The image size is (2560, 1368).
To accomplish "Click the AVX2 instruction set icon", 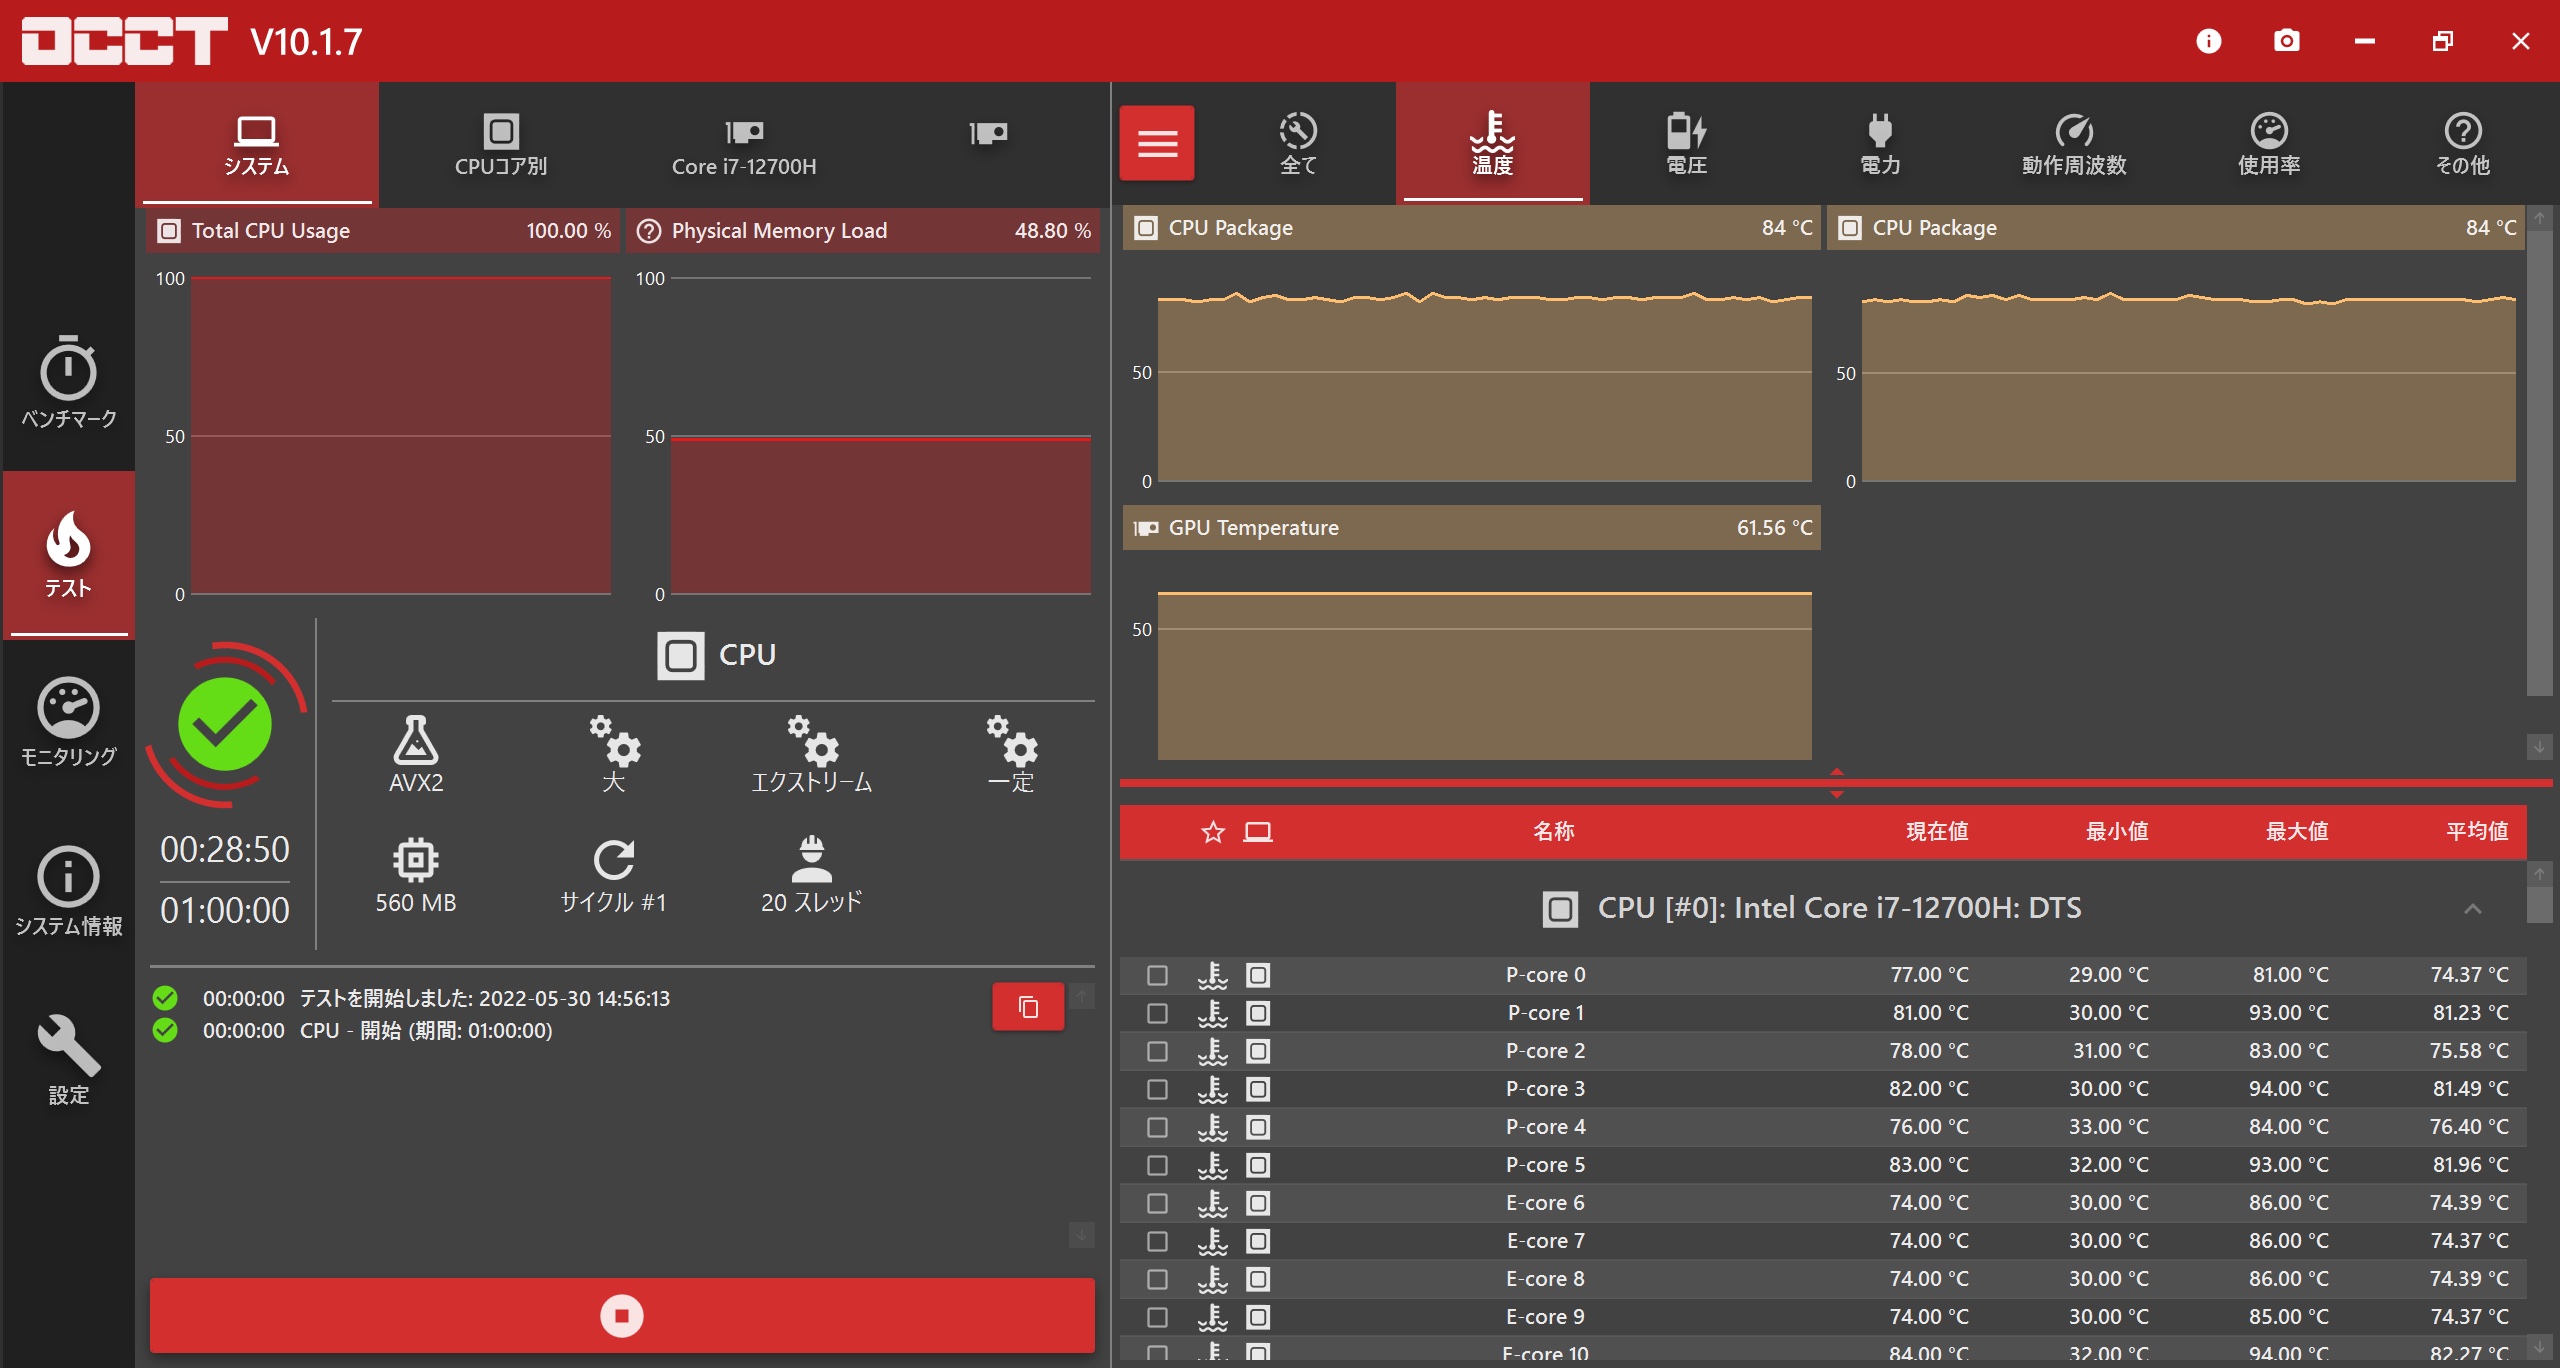I will click(x=415, y=740).
